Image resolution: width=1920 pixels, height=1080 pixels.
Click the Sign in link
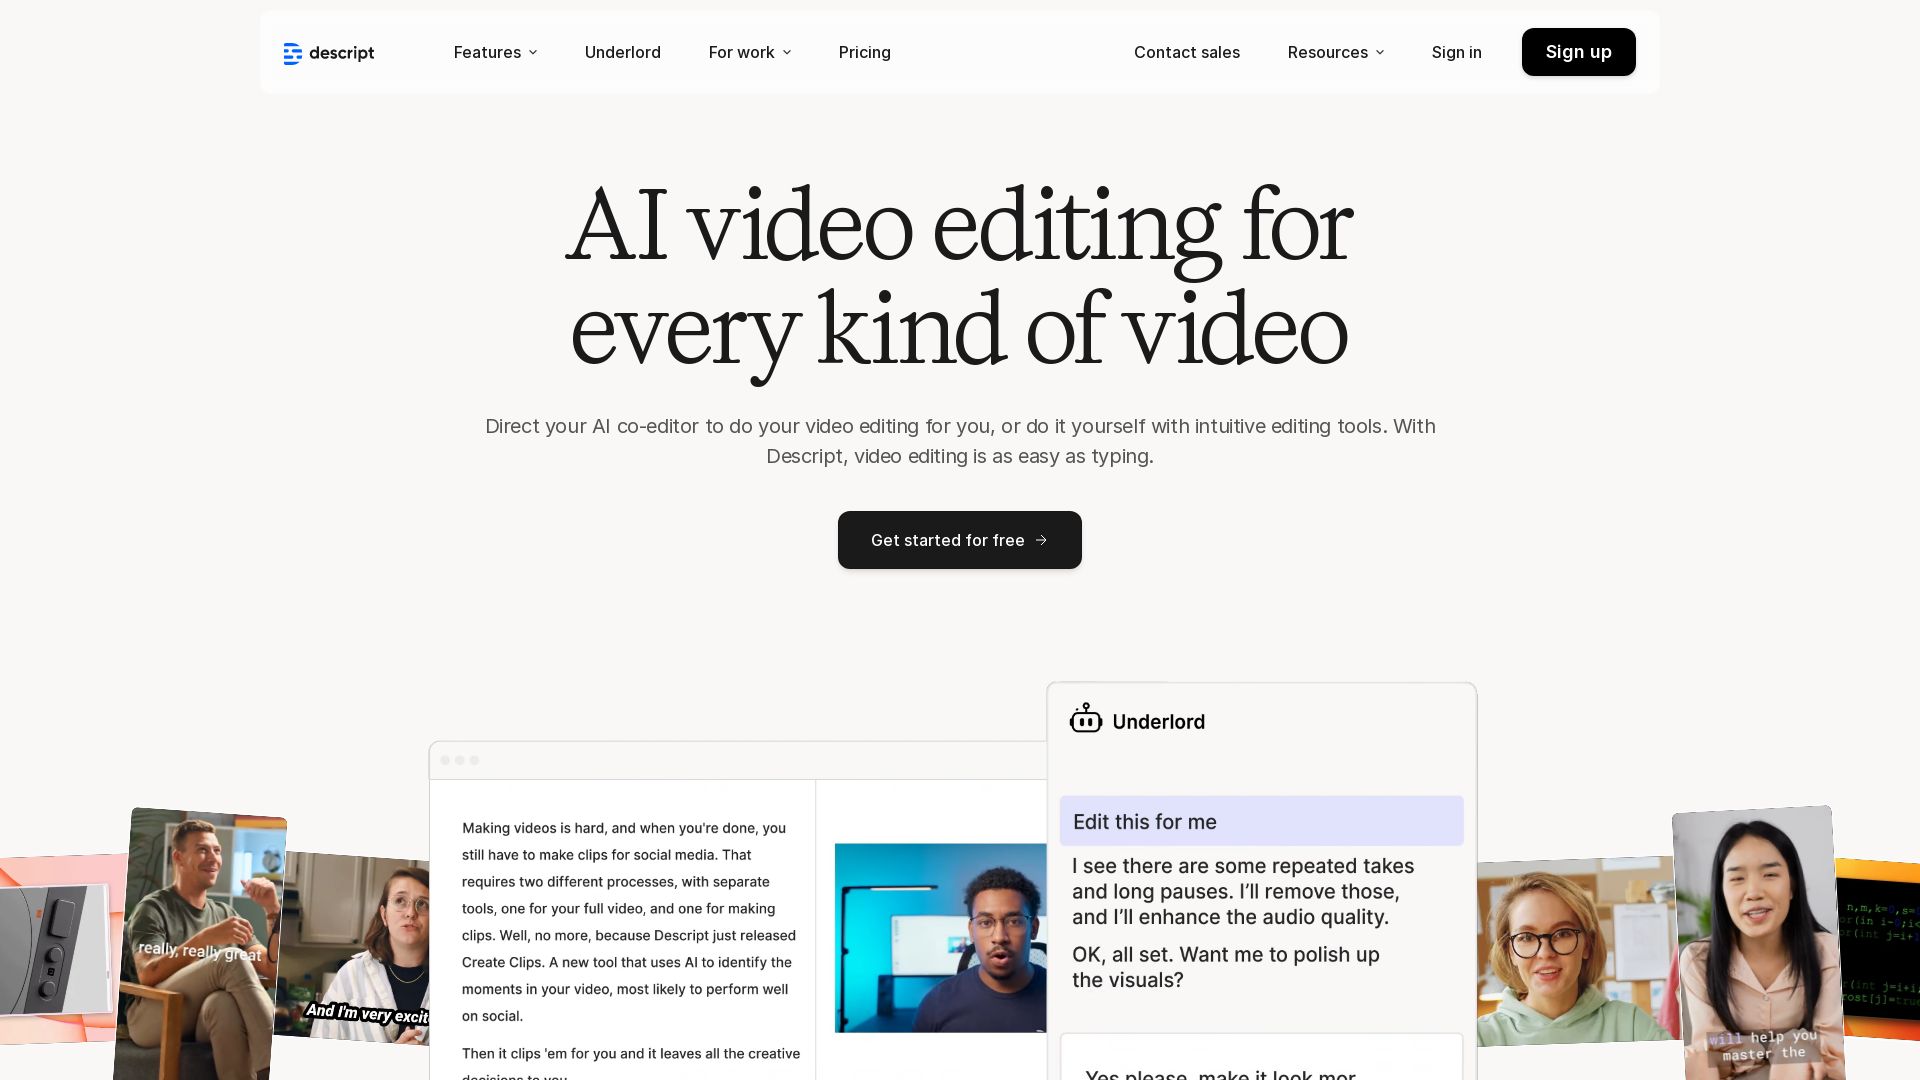(x=1456, y=52)
